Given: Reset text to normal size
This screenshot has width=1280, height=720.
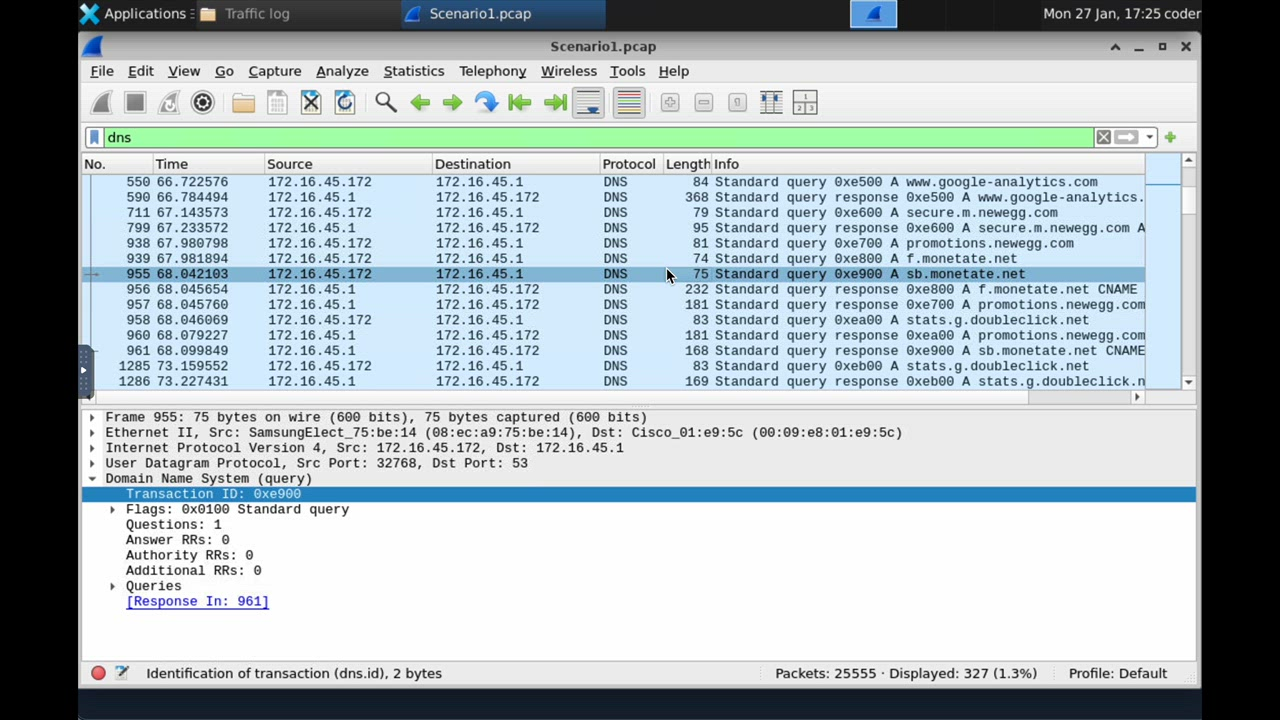Looking at the screenshot, I should [x=737, y=103].
